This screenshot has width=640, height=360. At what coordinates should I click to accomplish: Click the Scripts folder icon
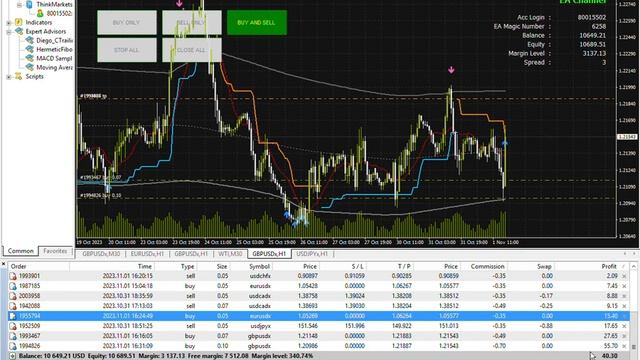pos(18,76)
